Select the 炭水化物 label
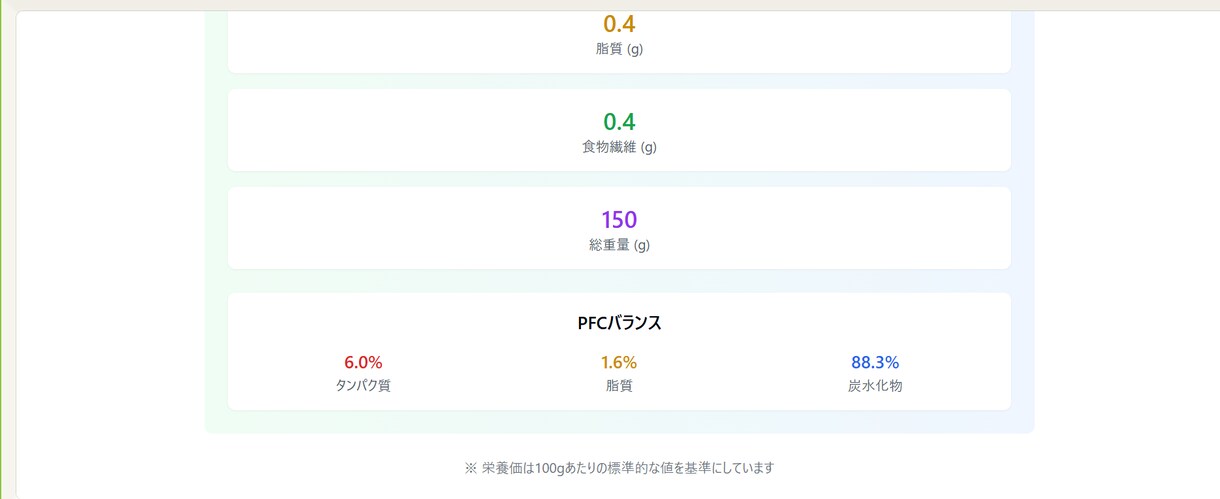The height and width of the screenshot is (499, 1220). [875, 385]
